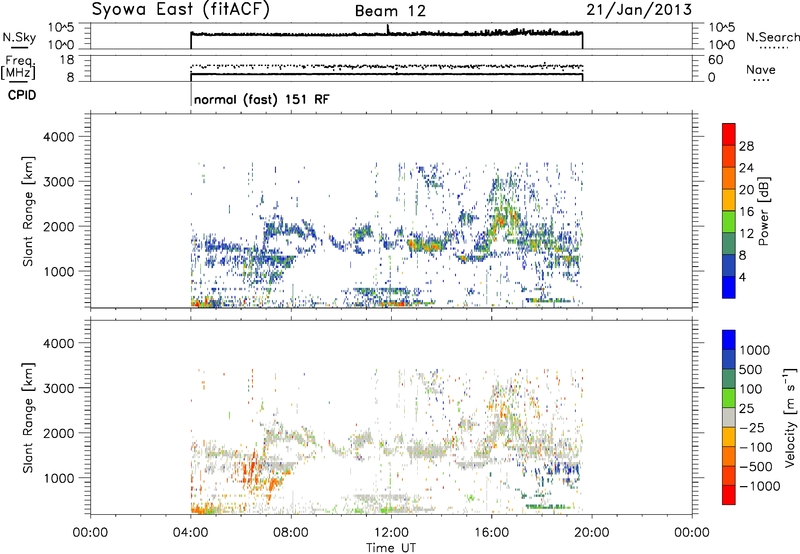The width and height of the screenshot is (800, 554).
Task: Click the 'Power [dB]' colorbar label
Action: 764,211
